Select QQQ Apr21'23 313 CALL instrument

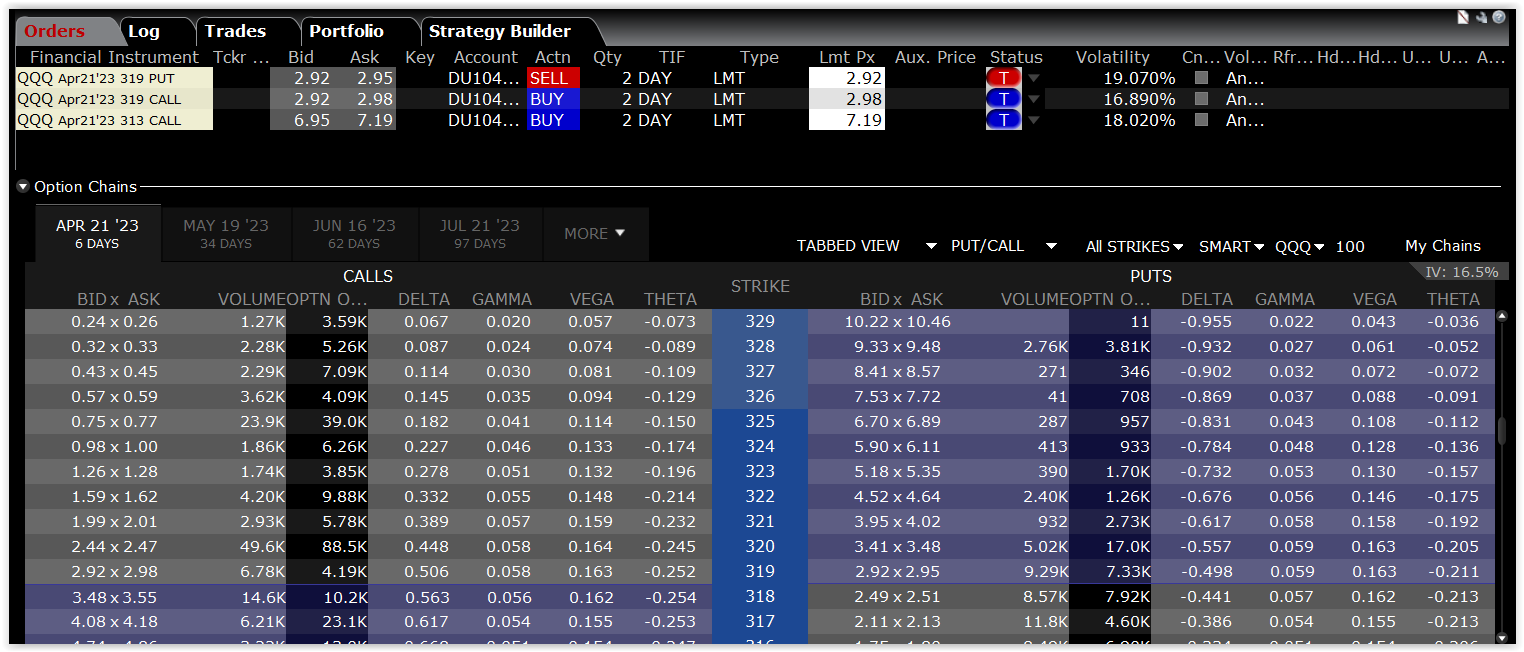(x=114, y=120)
